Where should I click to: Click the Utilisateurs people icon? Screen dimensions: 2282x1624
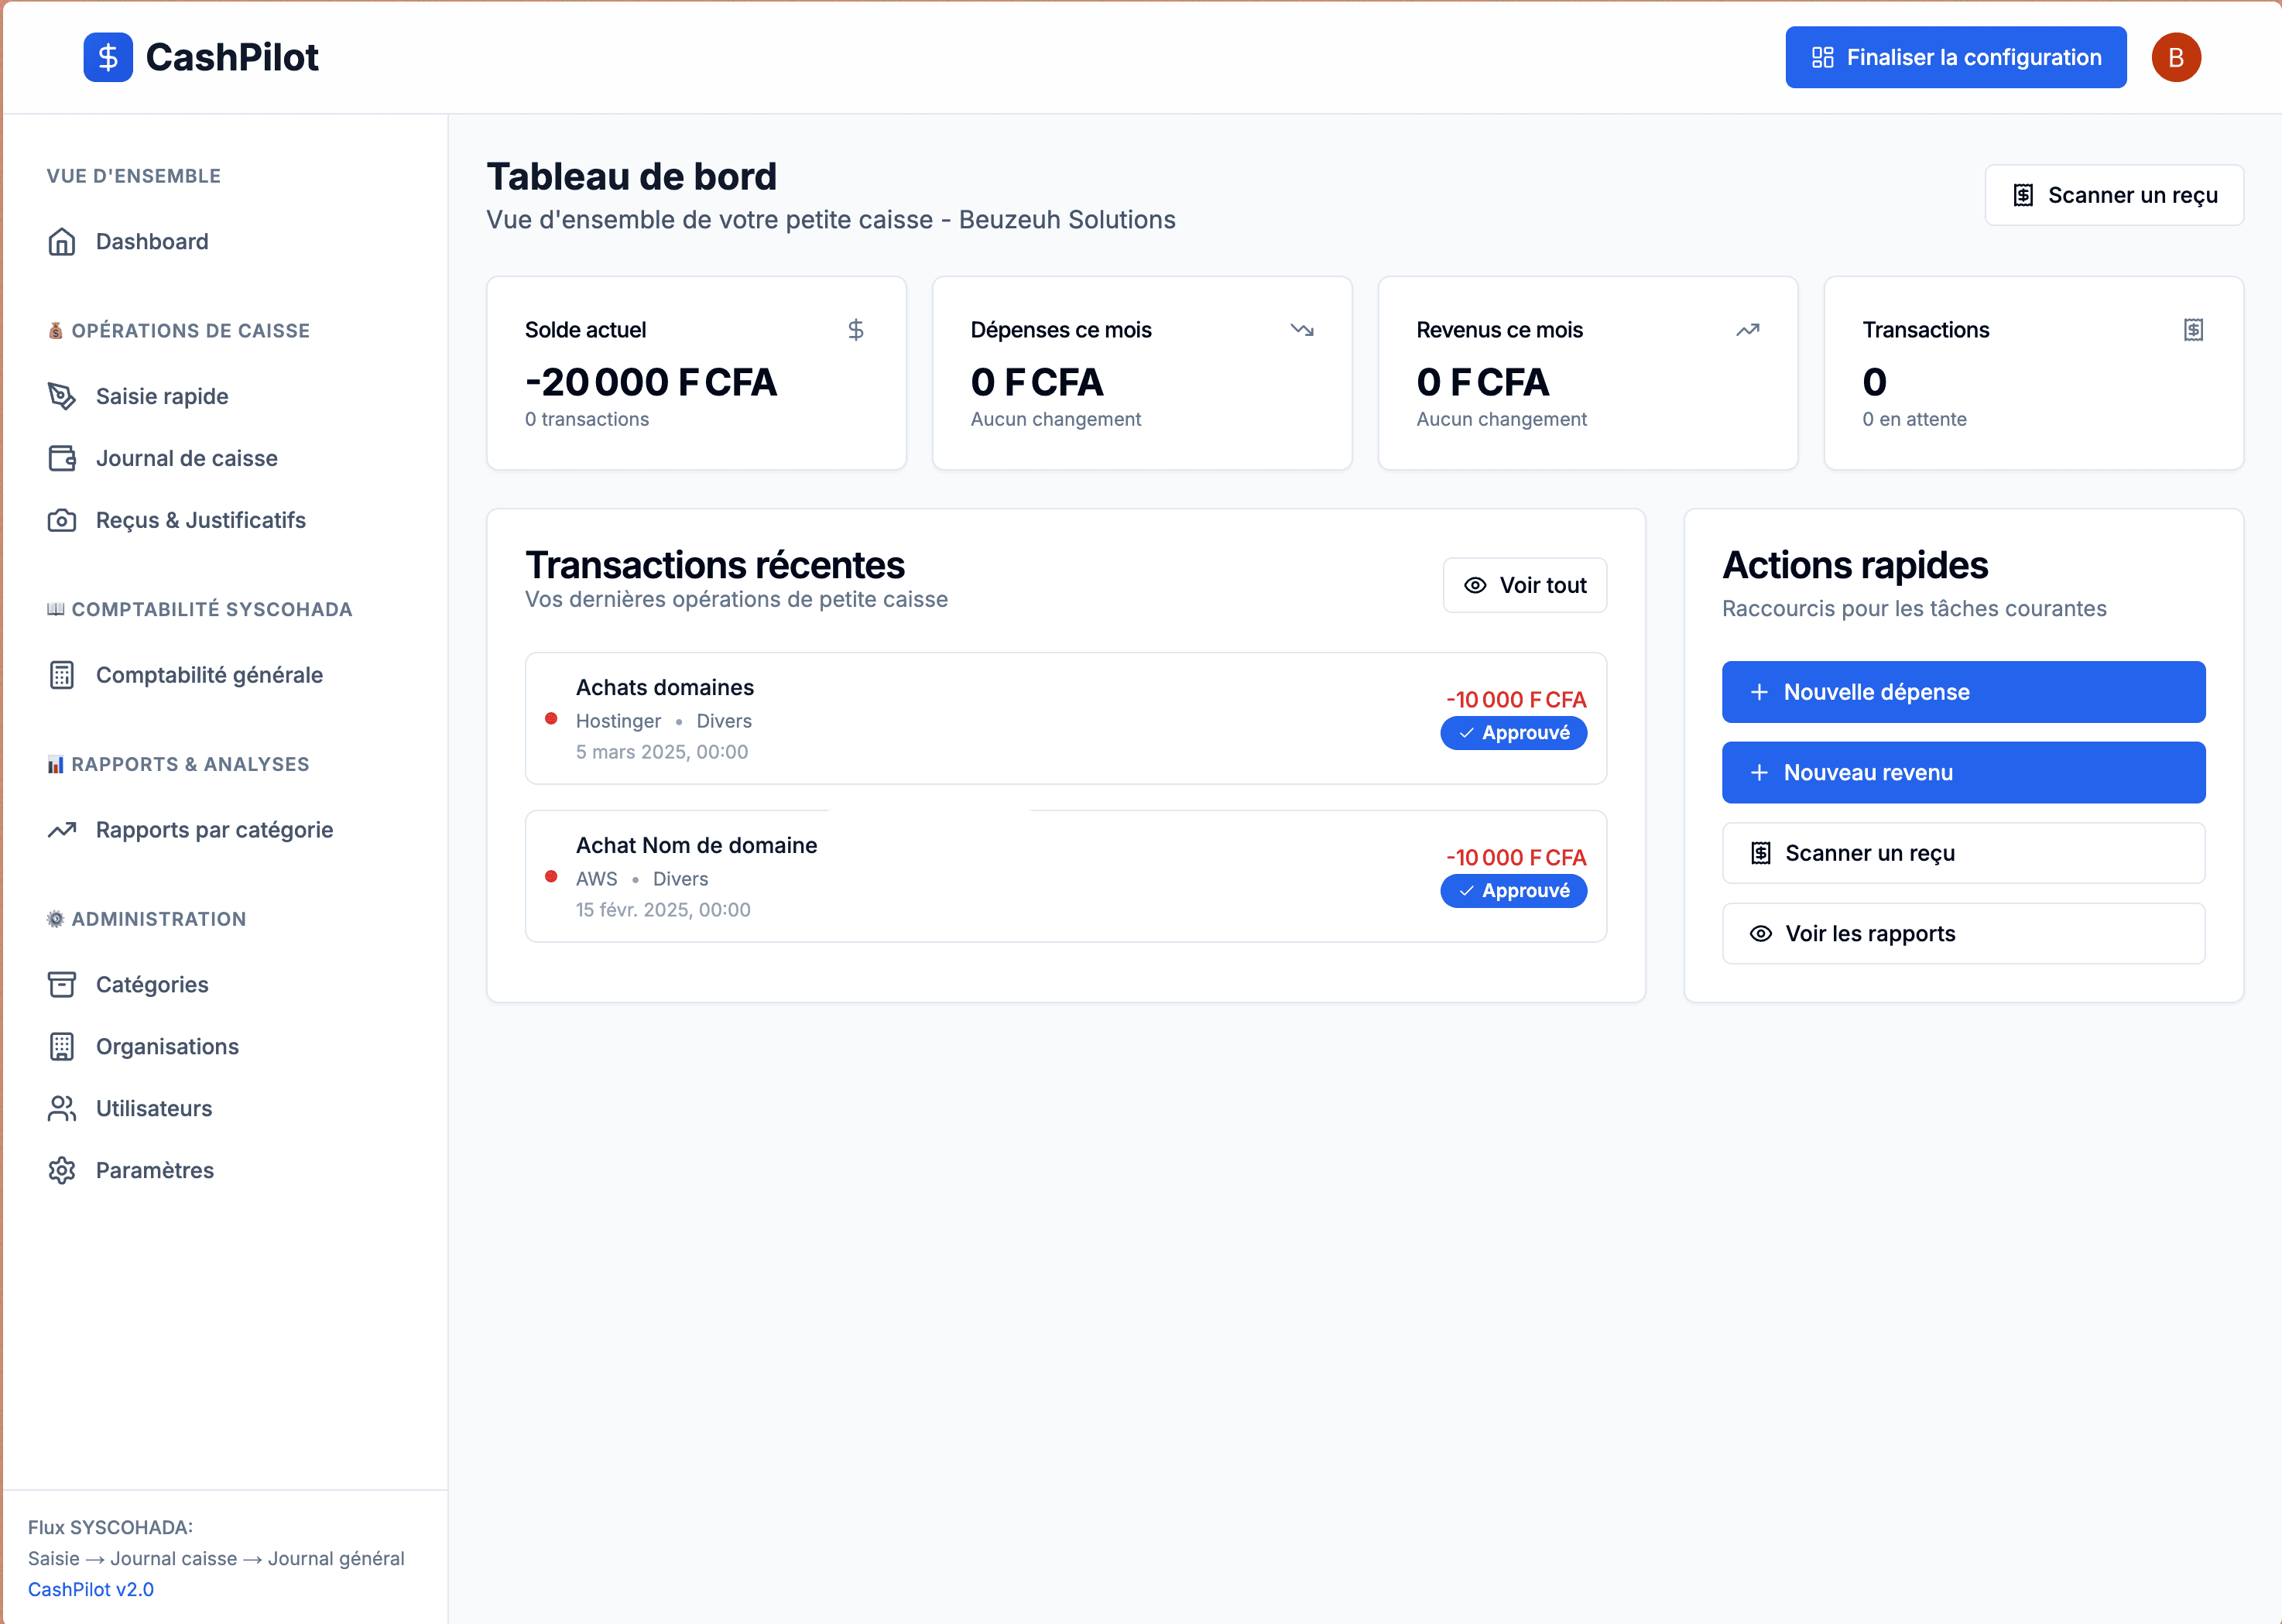tap(62, 1108)
